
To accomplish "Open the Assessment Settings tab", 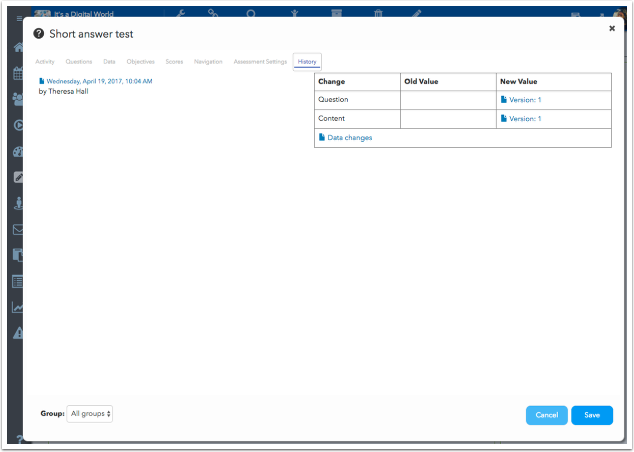I will coord(260,62).
